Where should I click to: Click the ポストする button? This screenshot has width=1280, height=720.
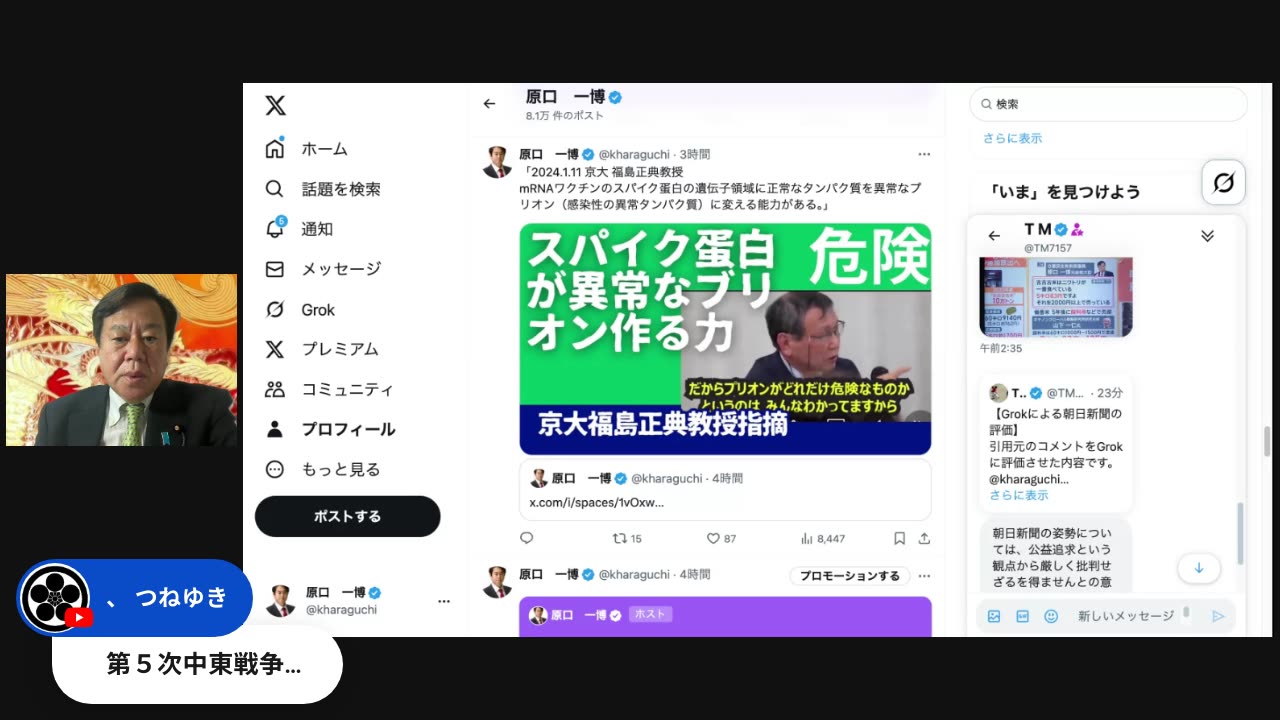(347, 516)
